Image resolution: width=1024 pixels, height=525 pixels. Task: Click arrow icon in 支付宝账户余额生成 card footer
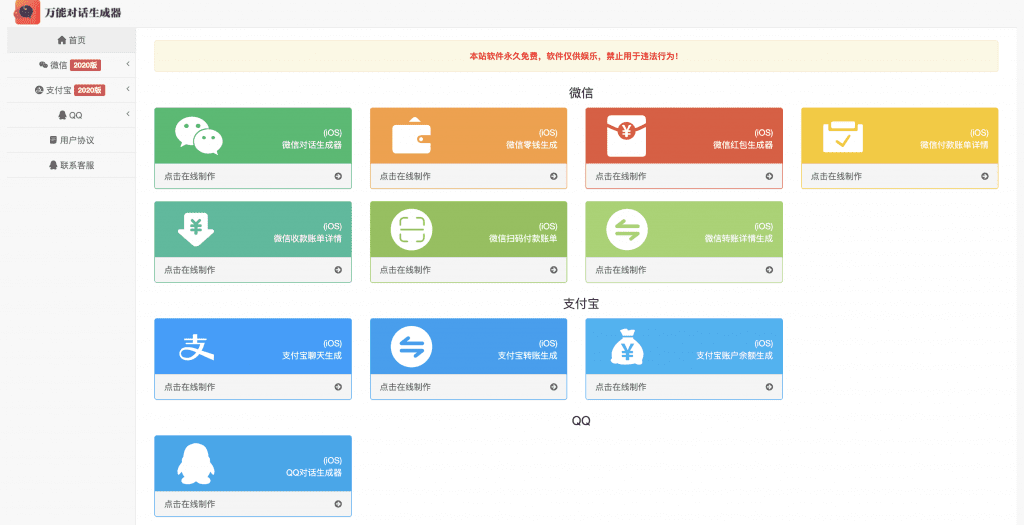[769, 387]
